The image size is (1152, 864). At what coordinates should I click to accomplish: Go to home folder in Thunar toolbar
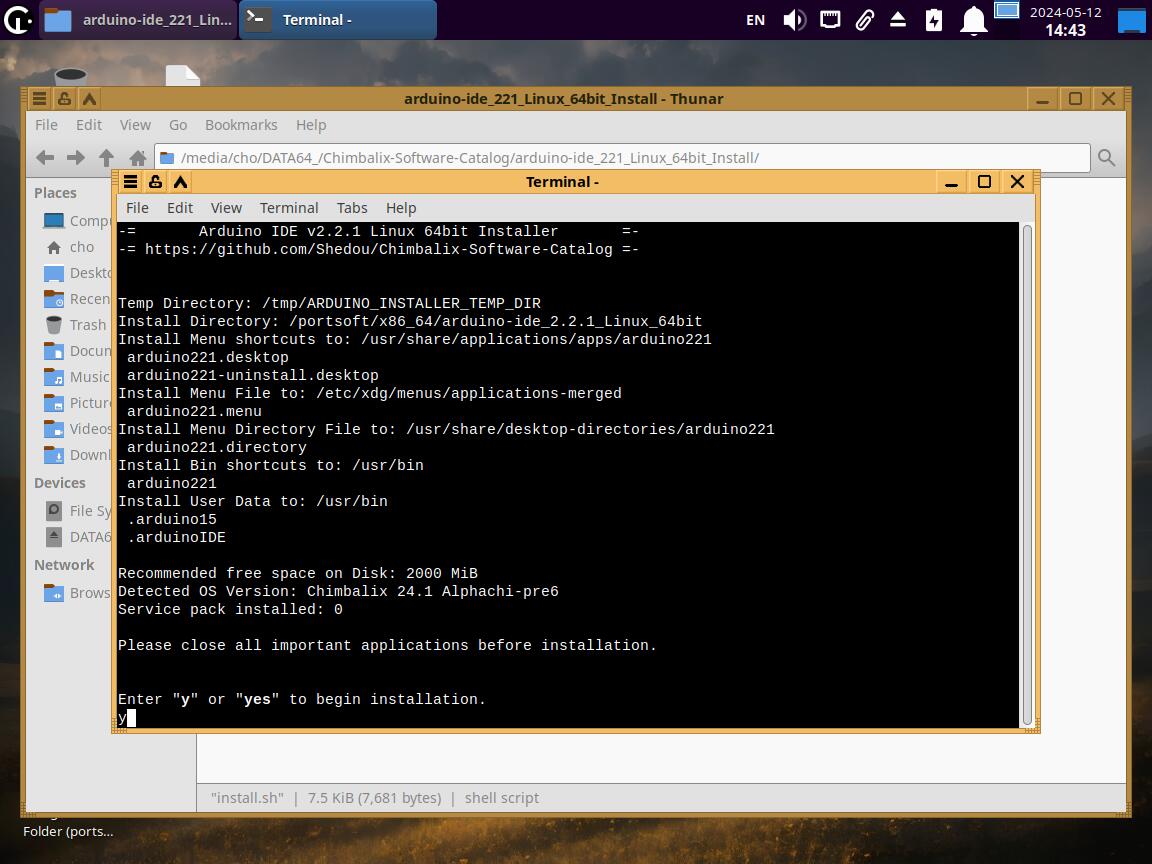(x=137, y=157)
